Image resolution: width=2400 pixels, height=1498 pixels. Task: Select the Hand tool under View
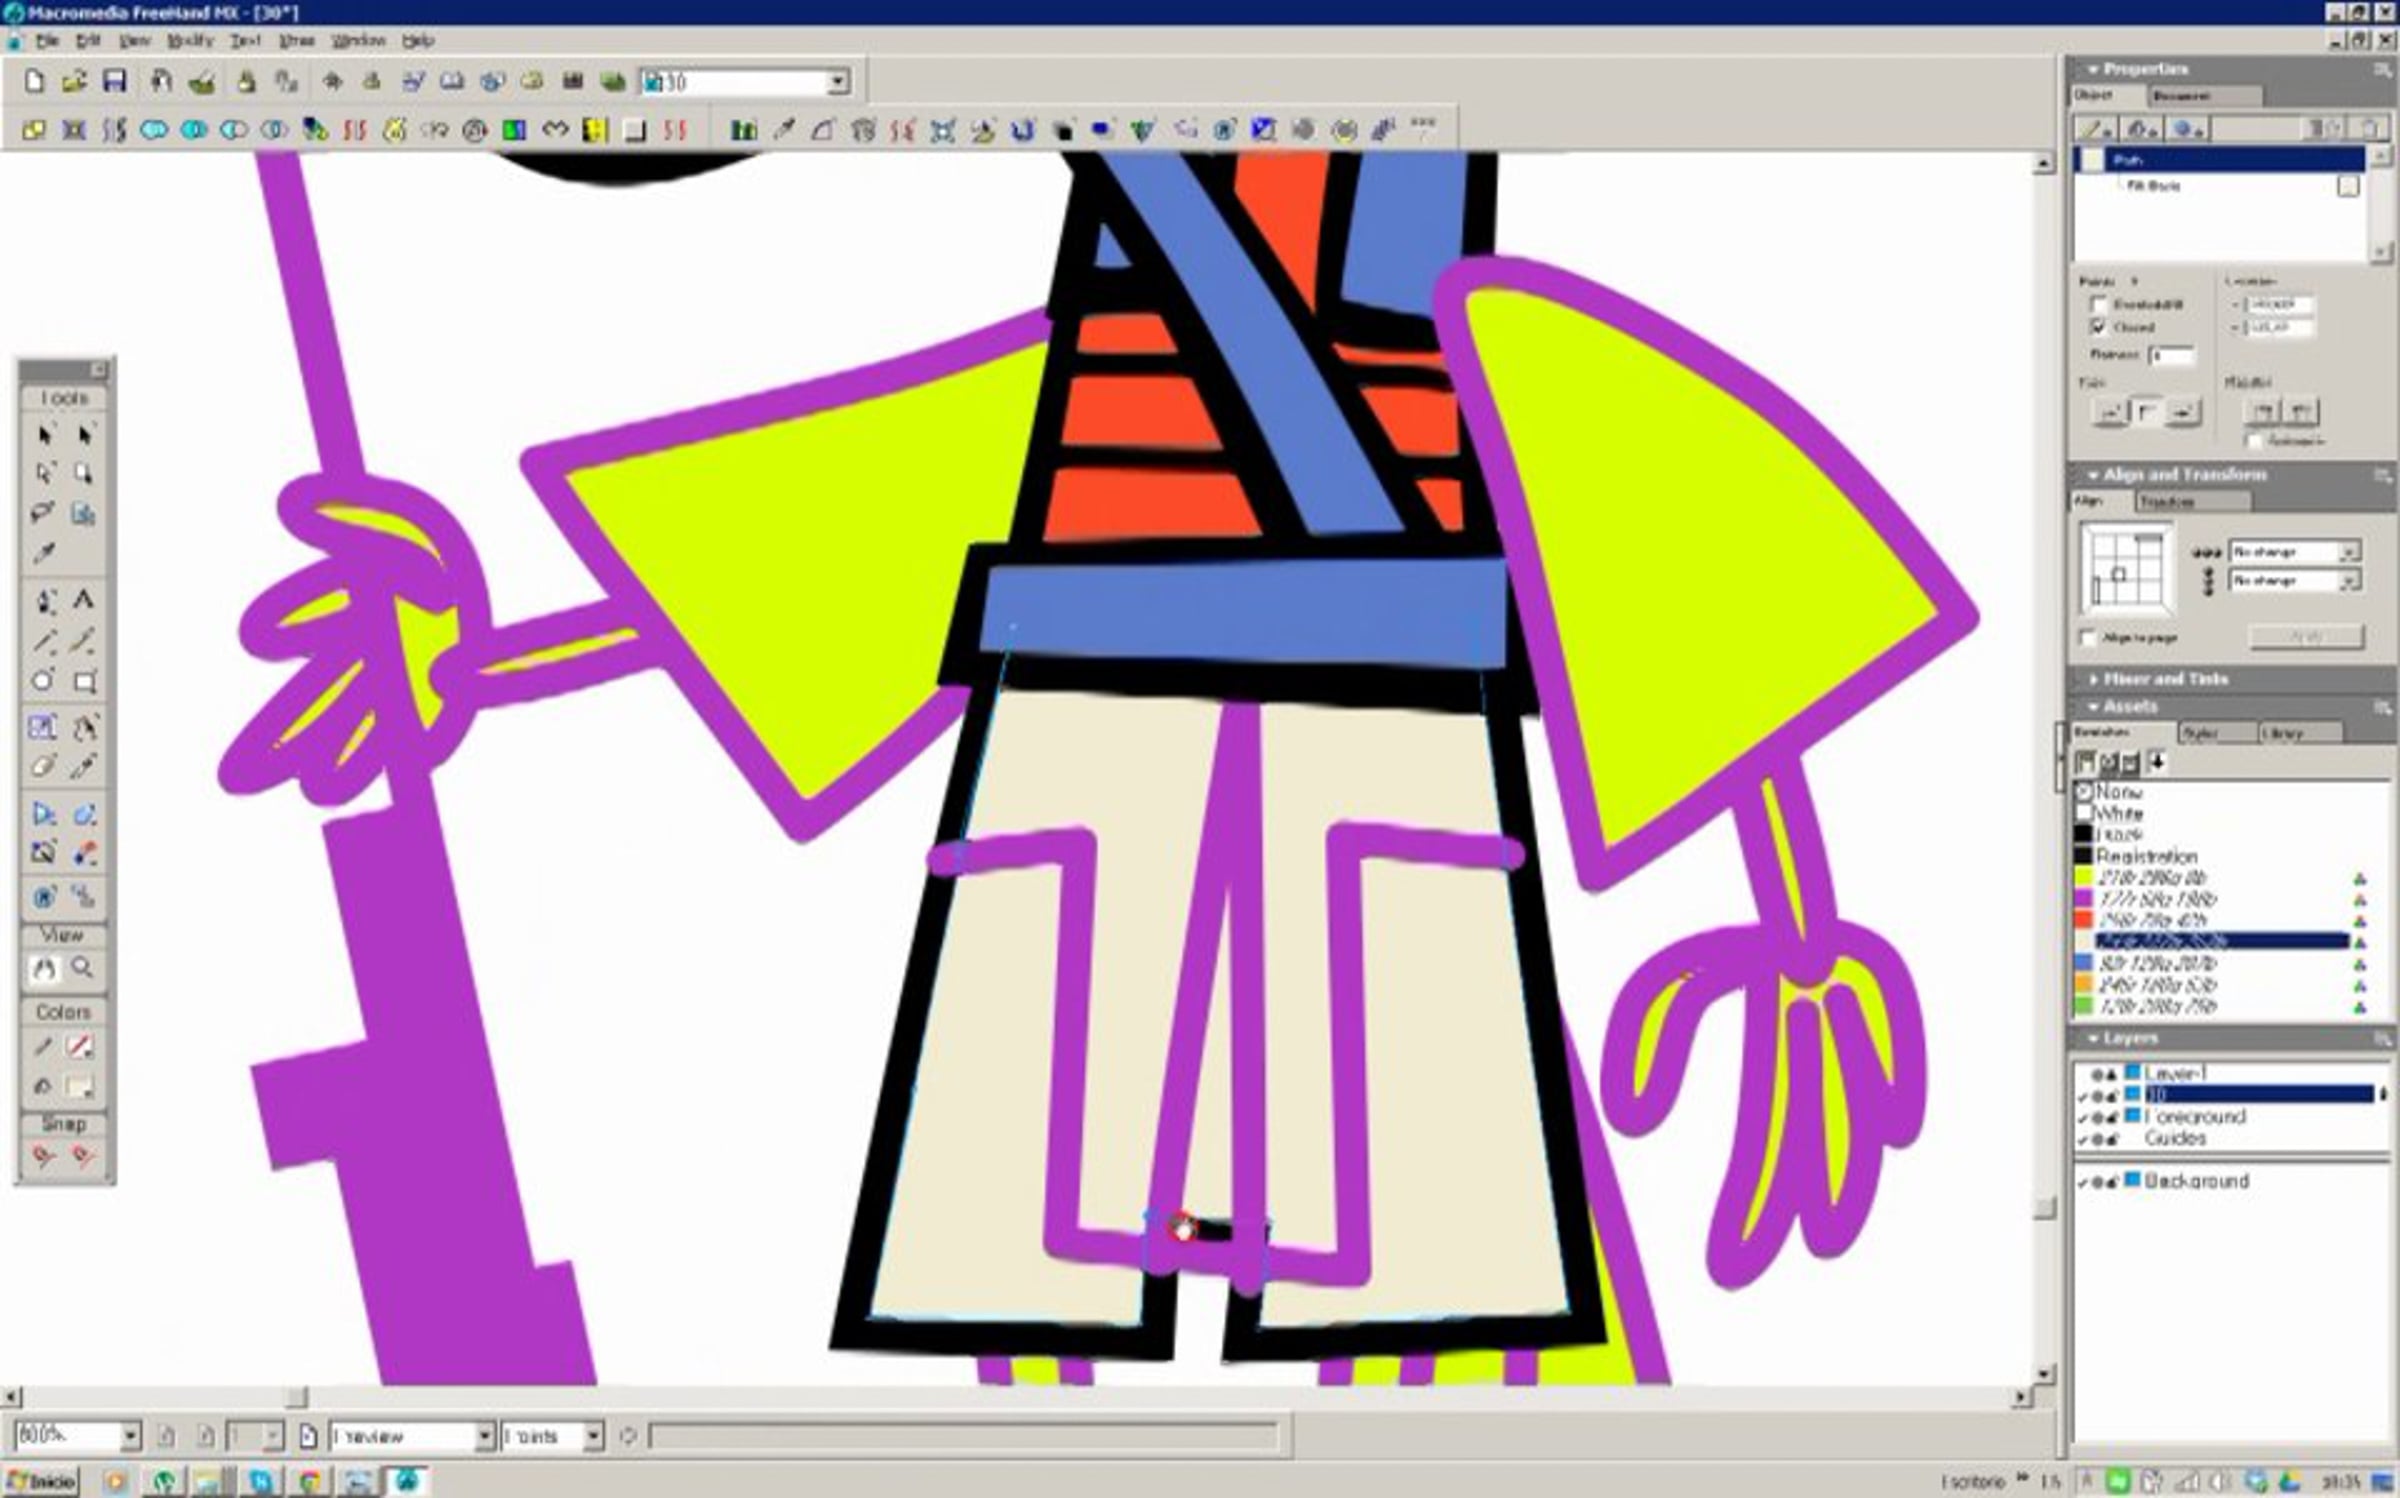(x=44, y=968)
